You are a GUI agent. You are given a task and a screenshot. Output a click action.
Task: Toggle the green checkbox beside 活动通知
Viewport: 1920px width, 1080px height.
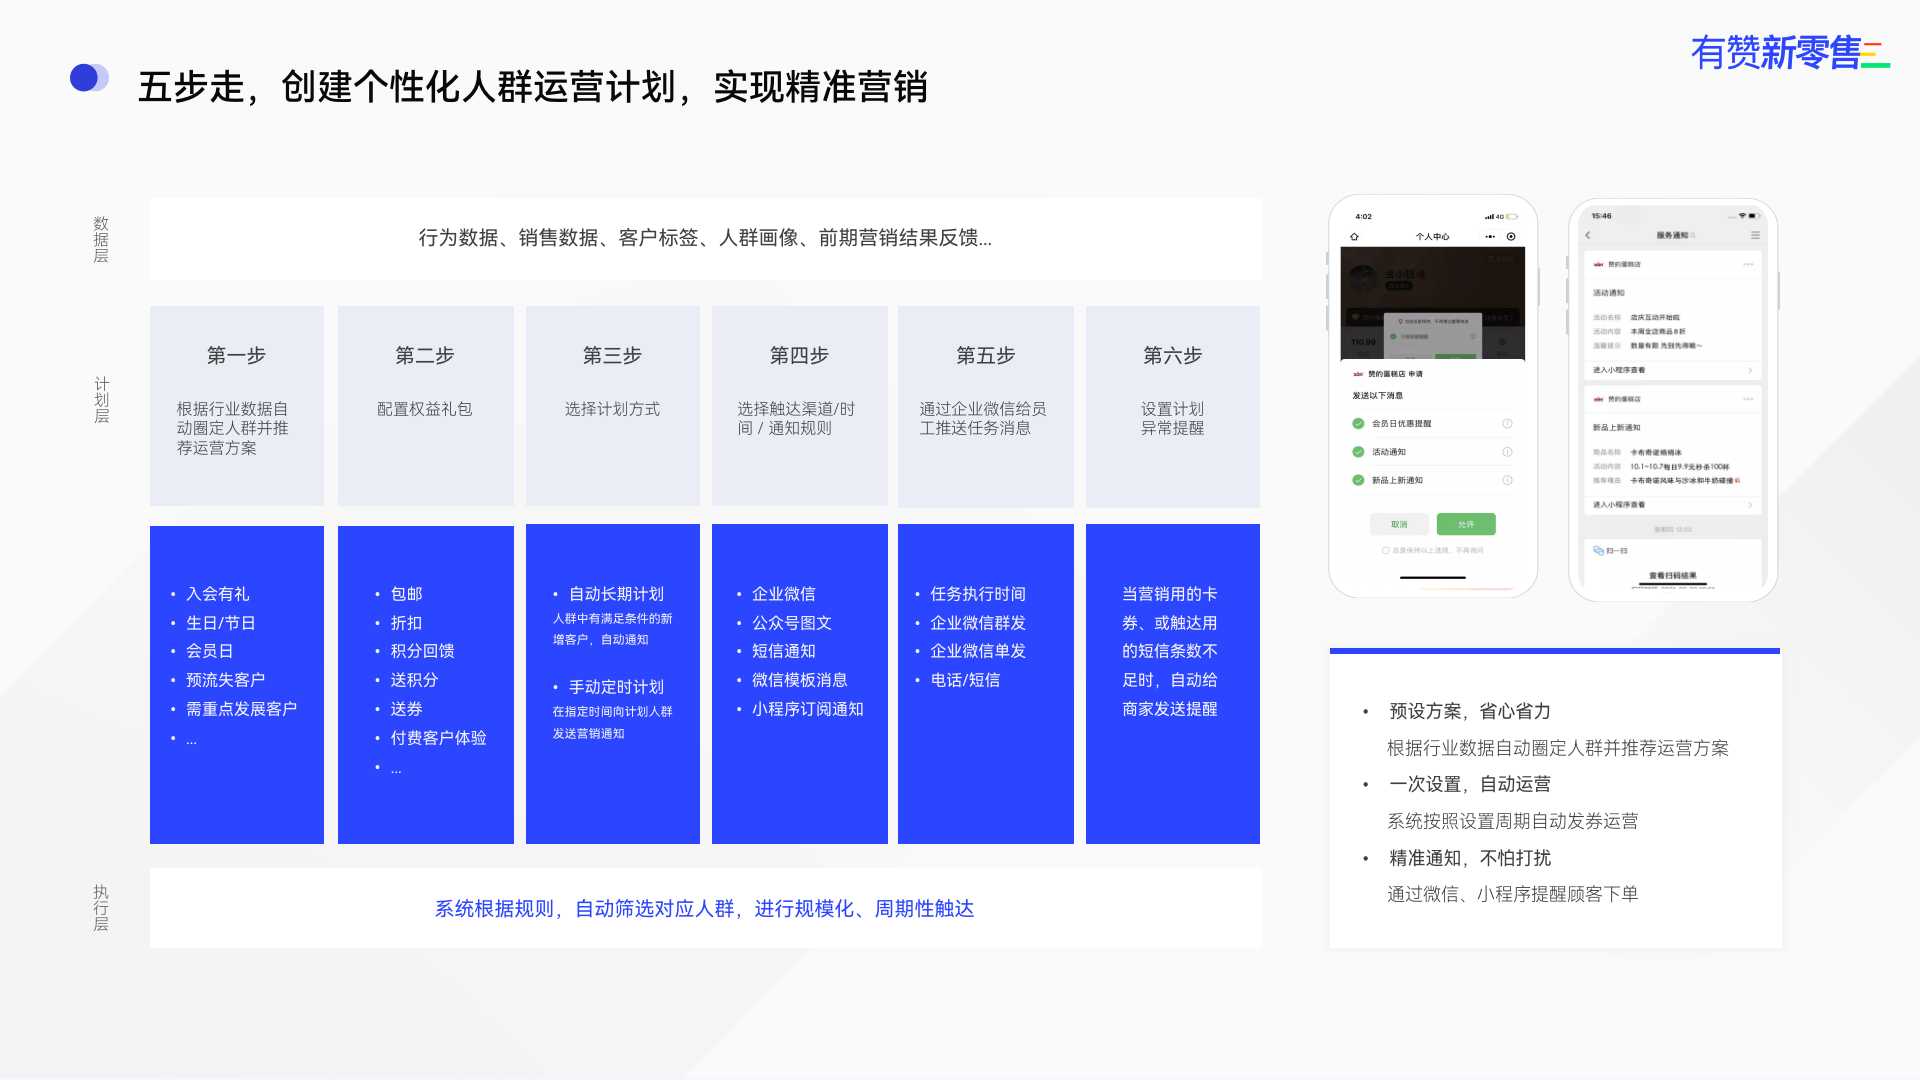(1358, 452)
